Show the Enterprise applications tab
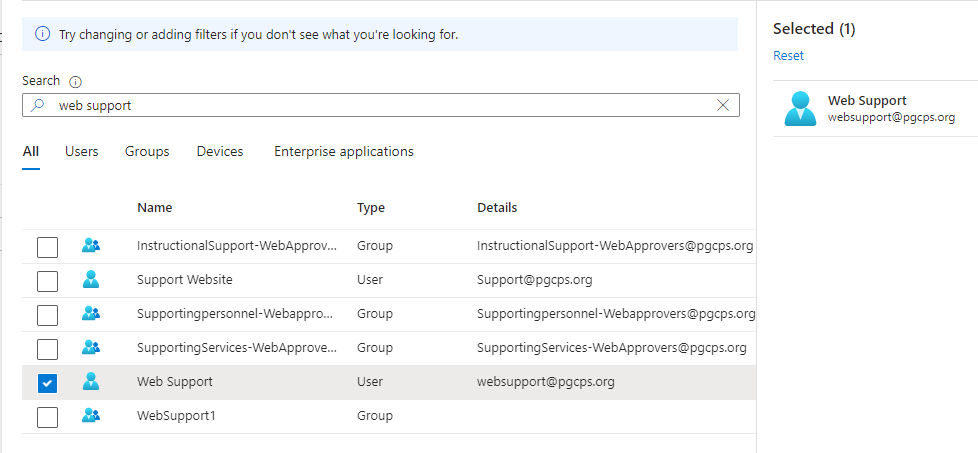 [x=343, y=152]
